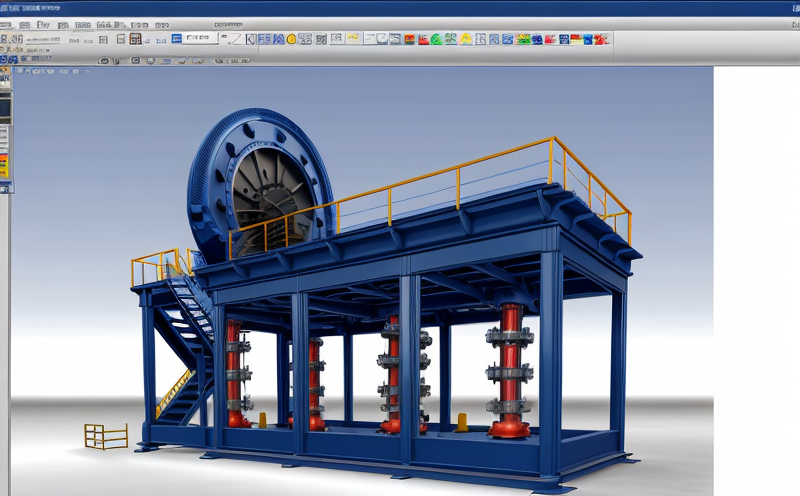
Task: Click the green leaf toolbar icon
Action: point(436,39)
